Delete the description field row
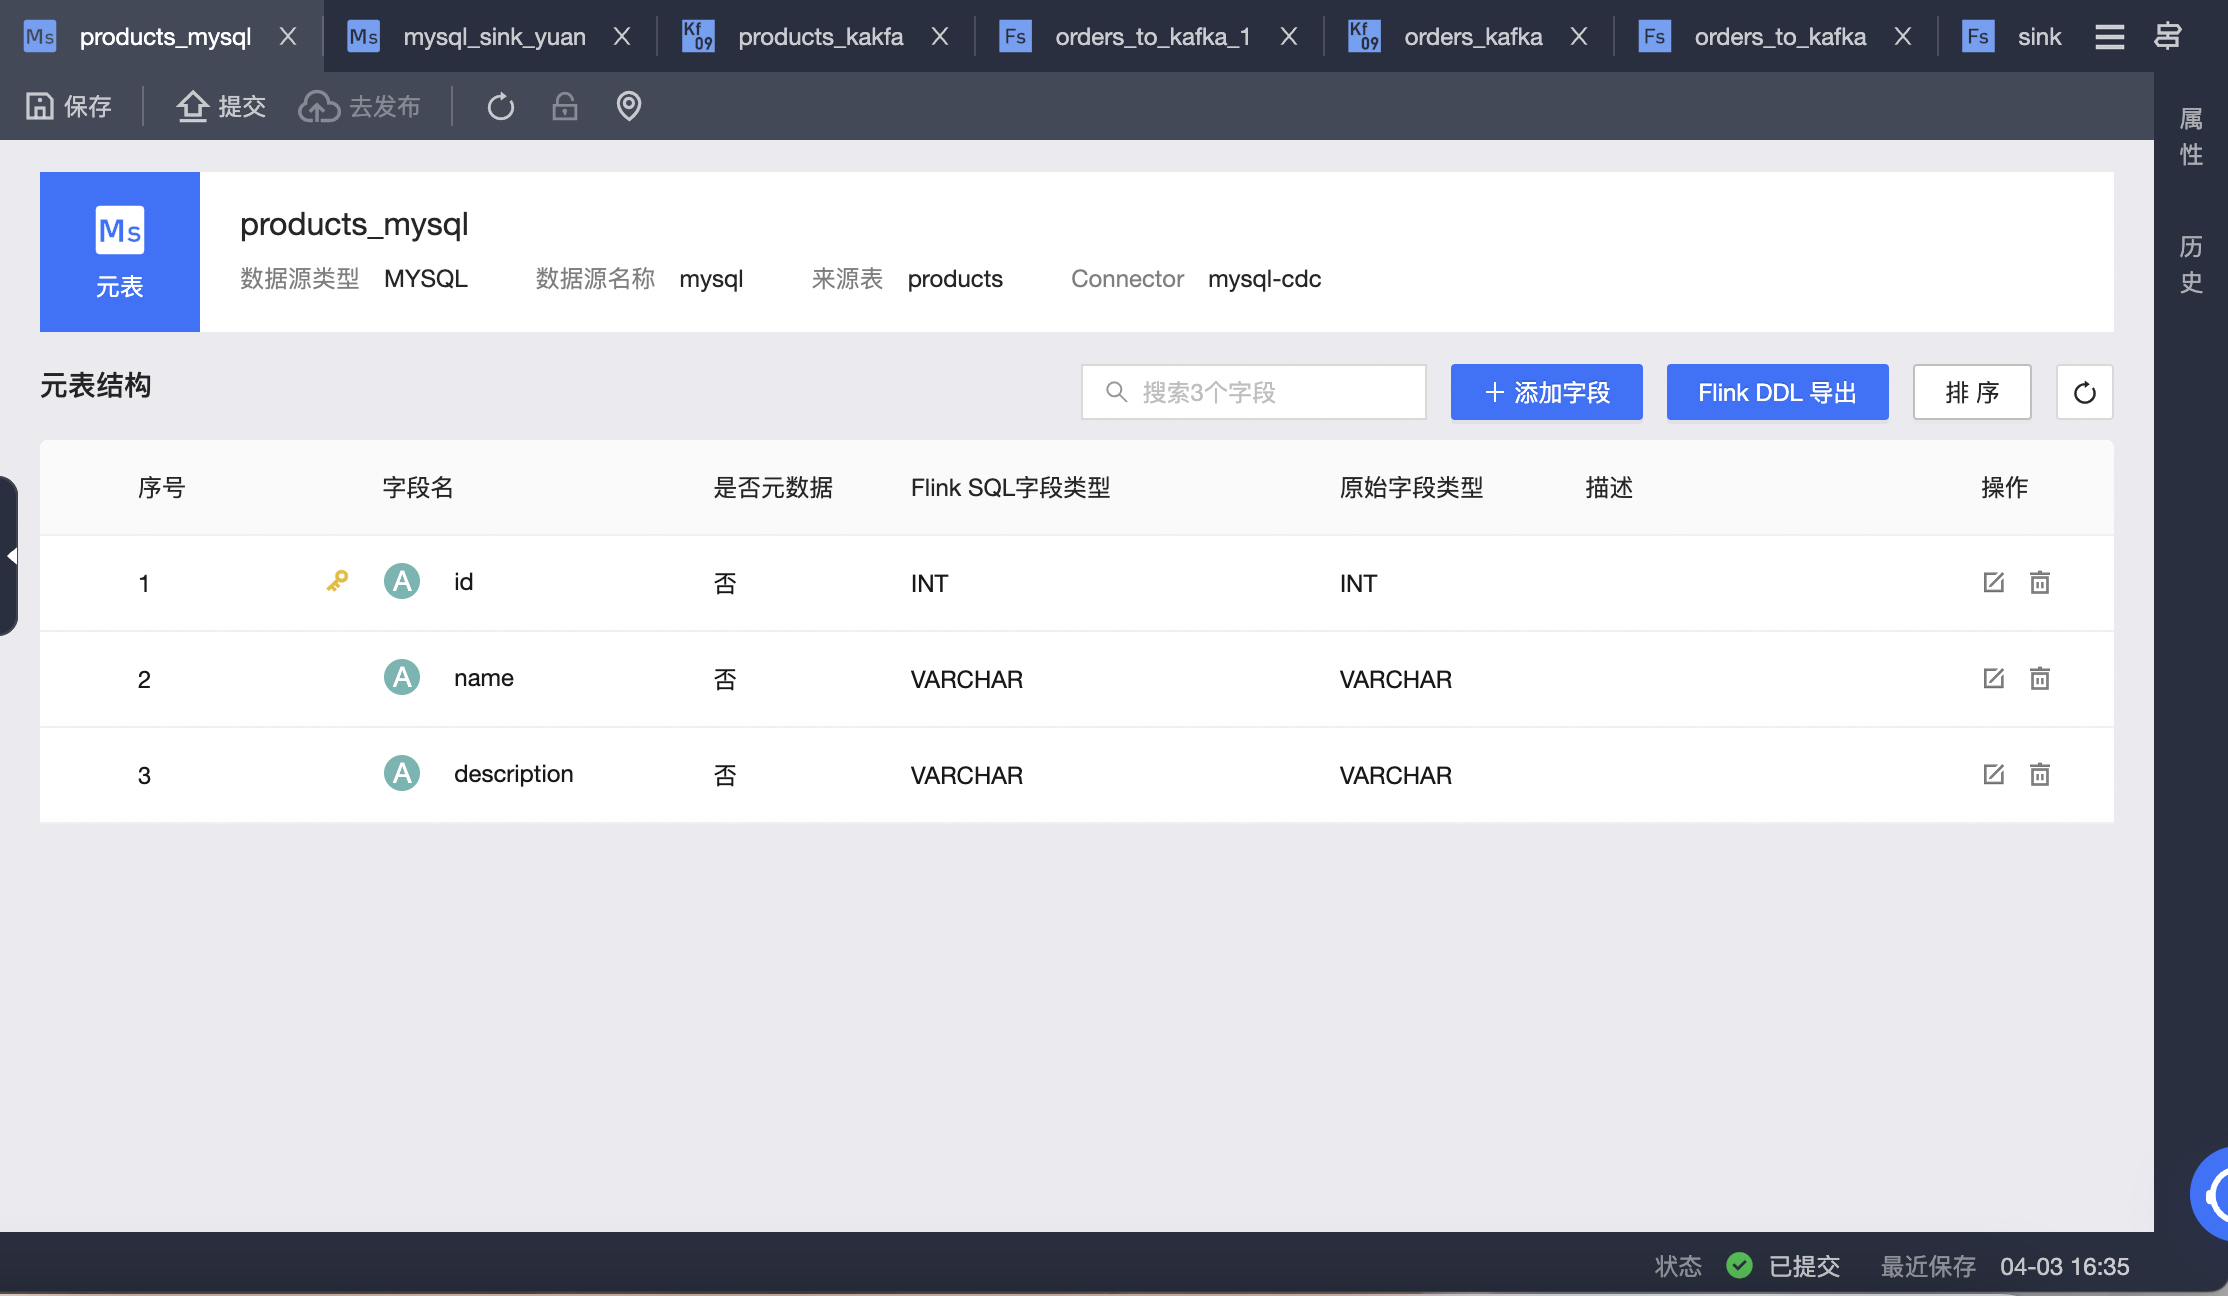Image resolution: width=2228 pixels, height=1296 pixels. (x=2040, y=774)
